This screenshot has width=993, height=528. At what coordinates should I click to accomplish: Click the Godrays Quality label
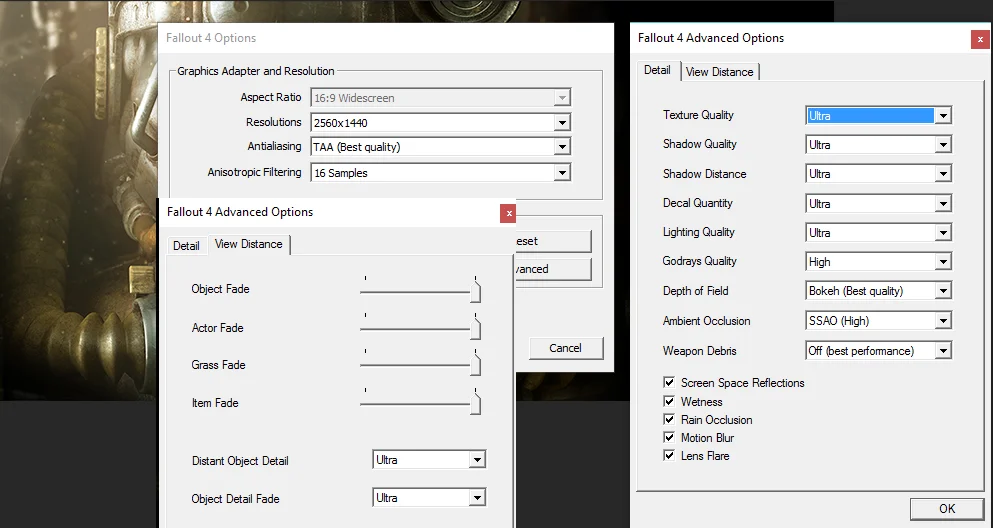click(x=700, y=261)
